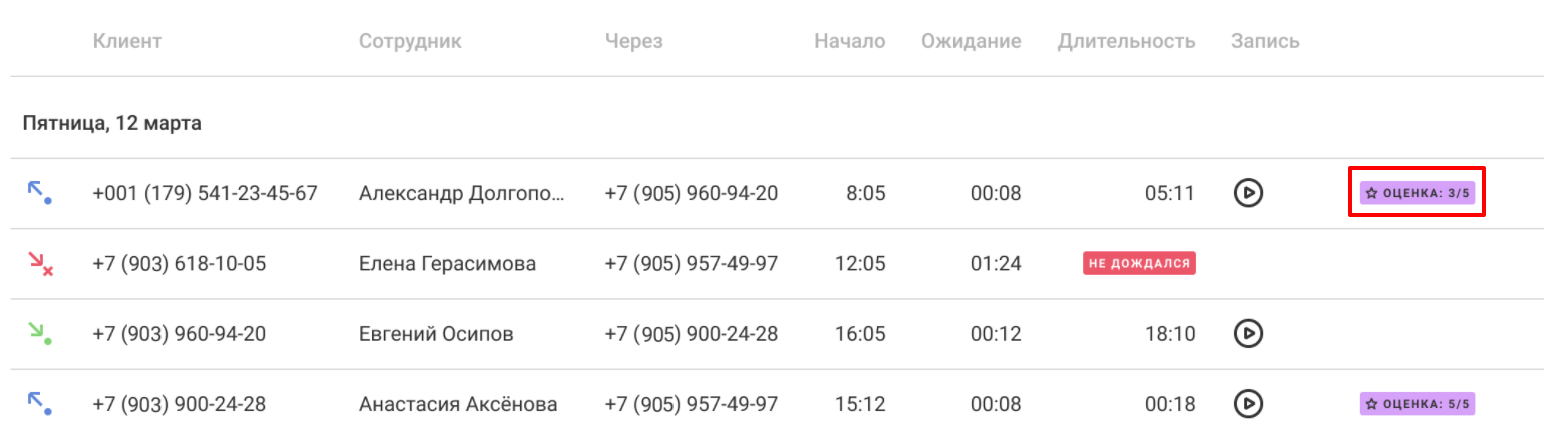Open the 'Оценка: 5/5' rating badge
This screenshot has height=440, width=1567.
(x=1416, y=404)
